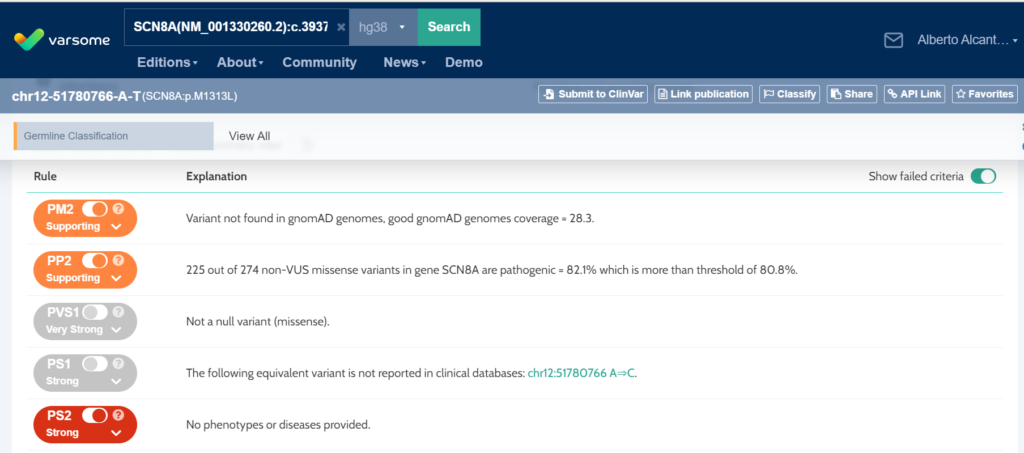This screenshot has width=1024, height=453.
Task: Enable the PS1 rule toggle
Action: pos(95,364)
